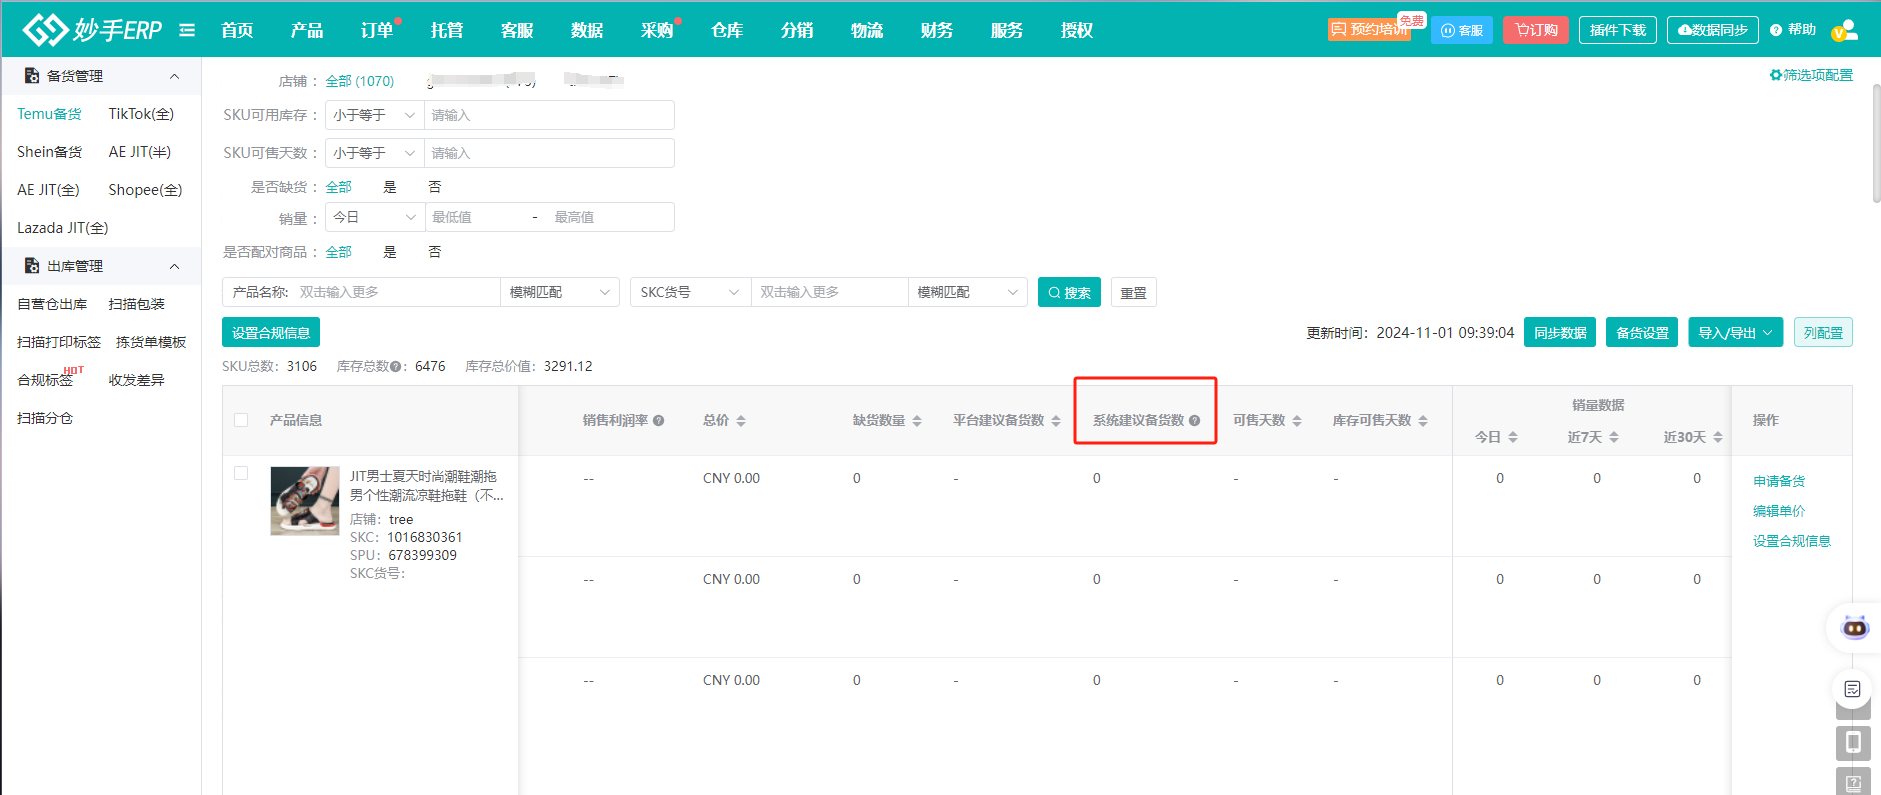Open 模糊匹配 dropdown beside SKC货号 input
This screenshot has width=1881, height=795.
tap(967, 292)
